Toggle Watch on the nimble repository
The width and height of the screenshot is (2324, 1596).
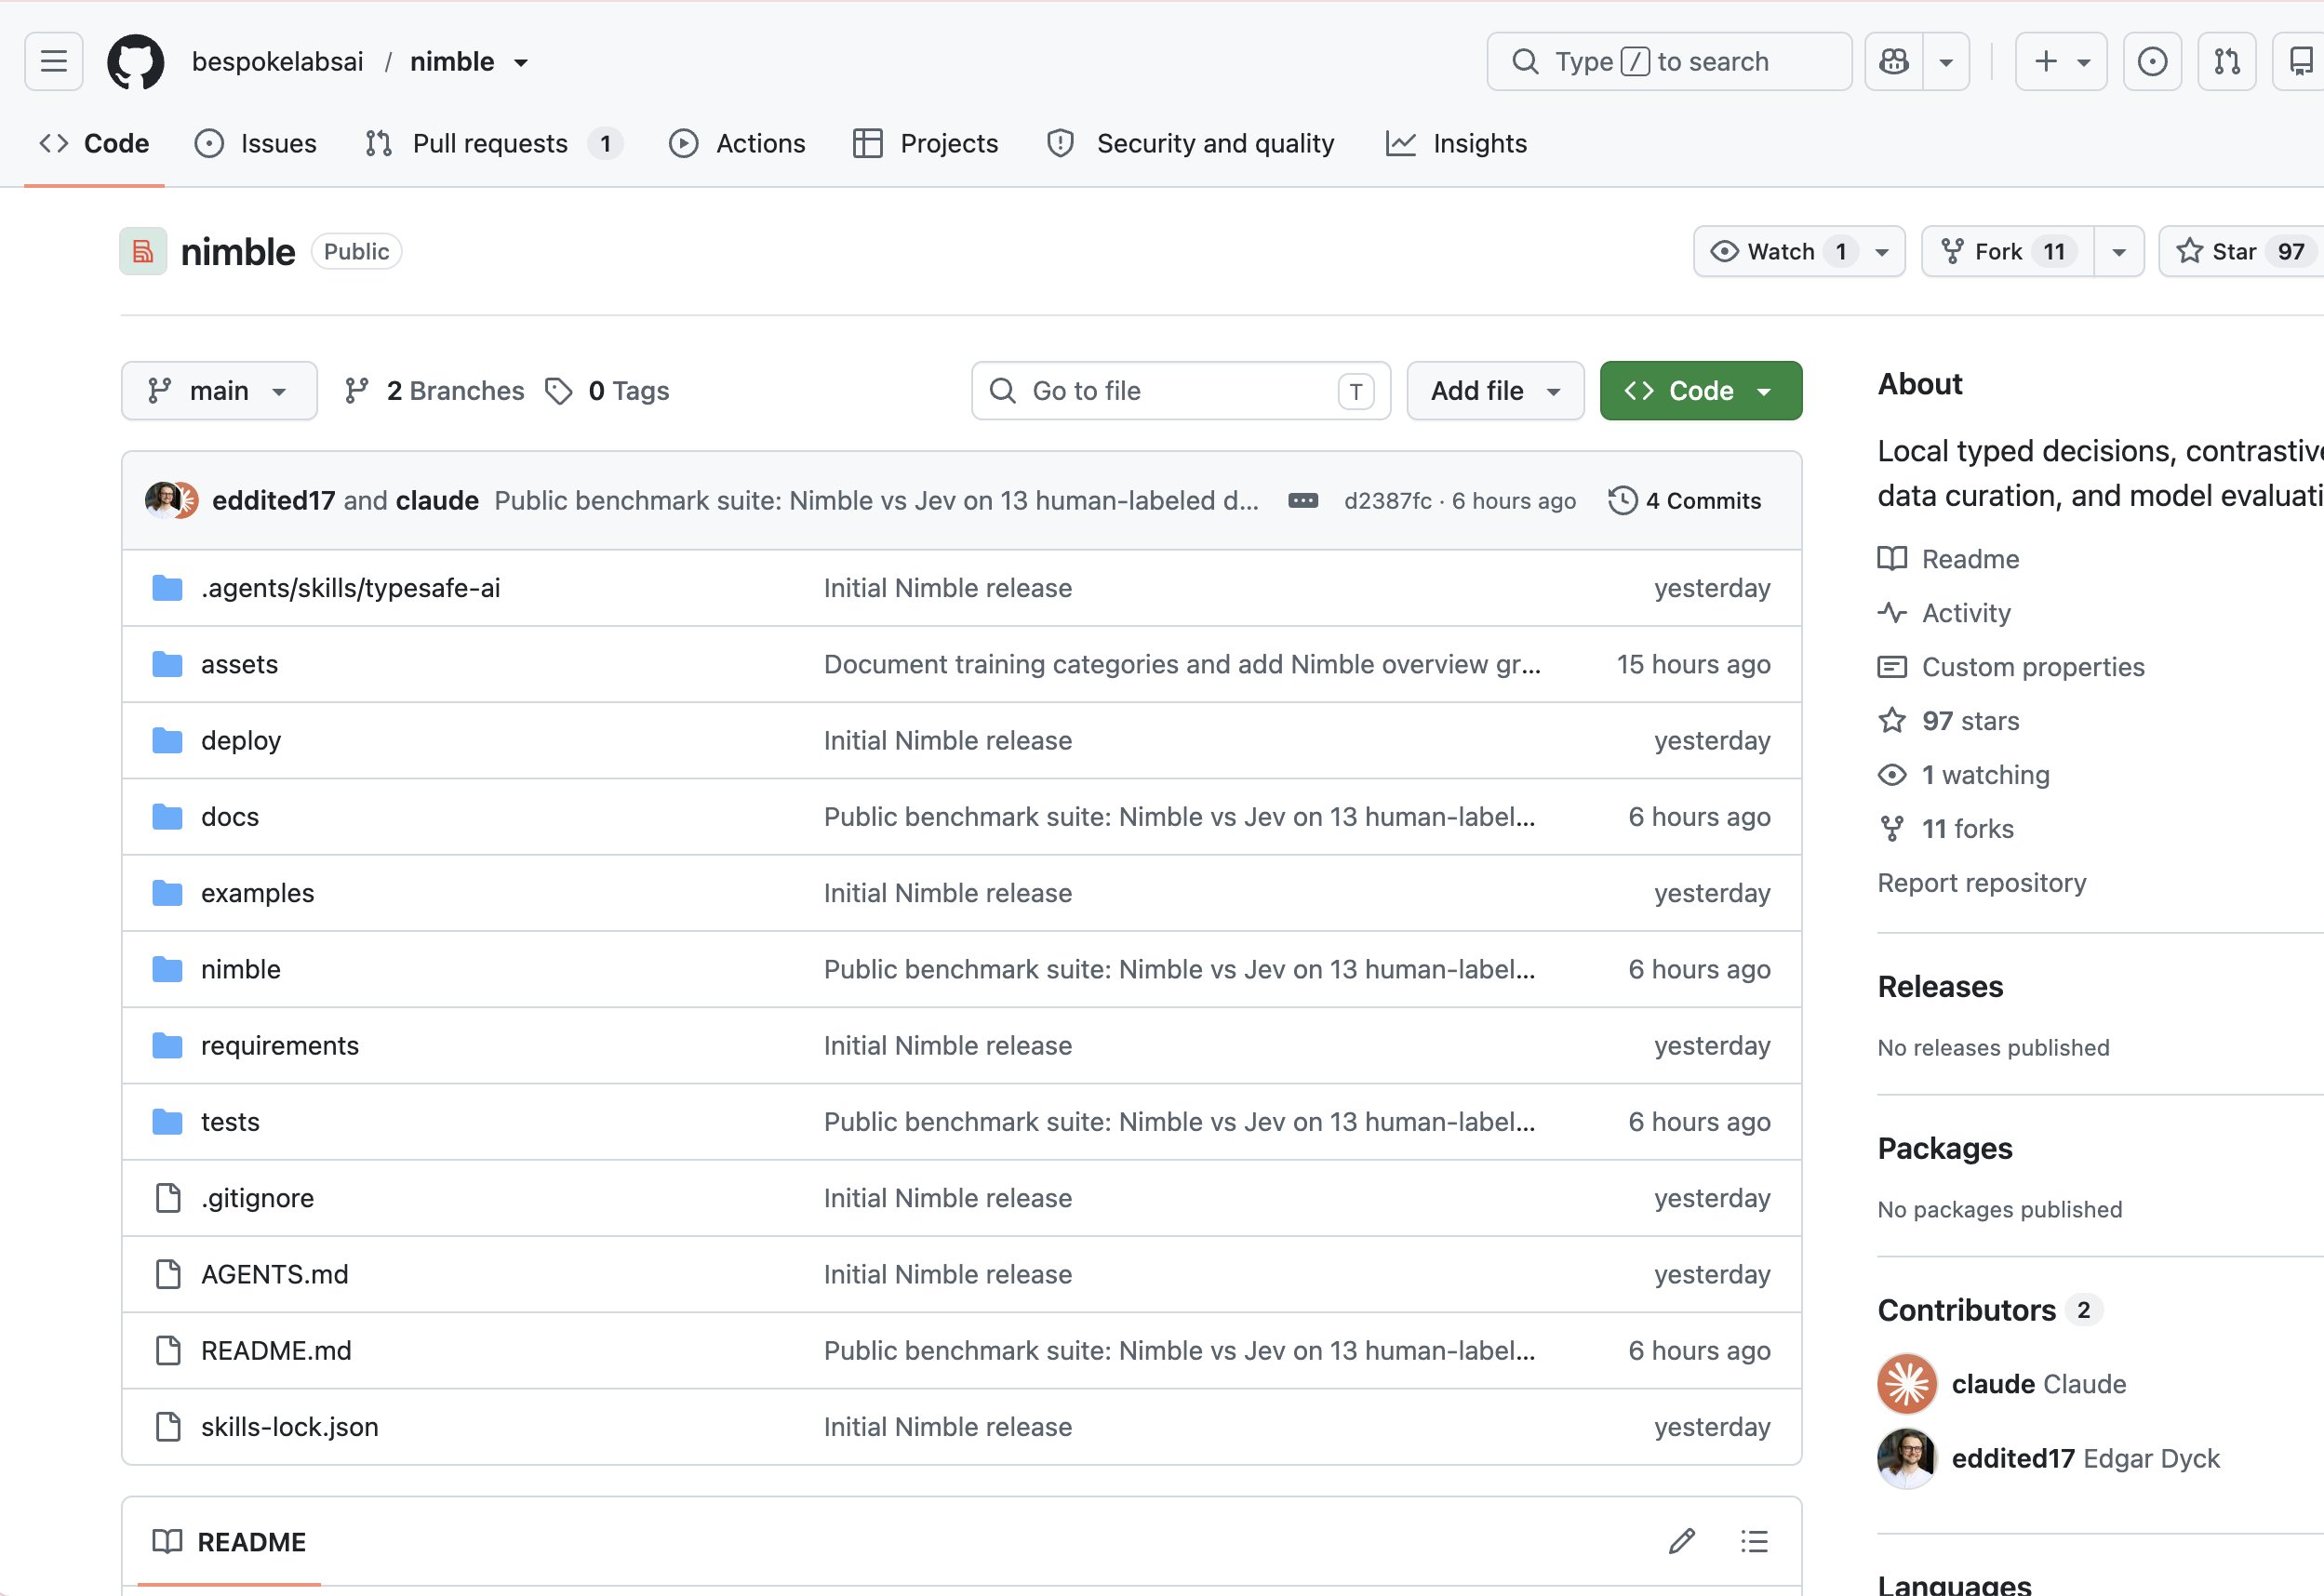1782,251
